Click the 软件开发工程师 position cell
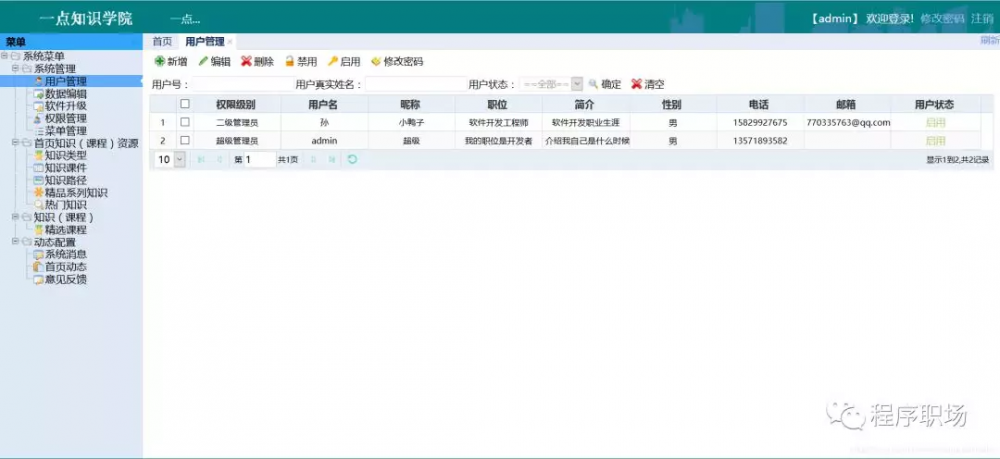 coord(499,122)
